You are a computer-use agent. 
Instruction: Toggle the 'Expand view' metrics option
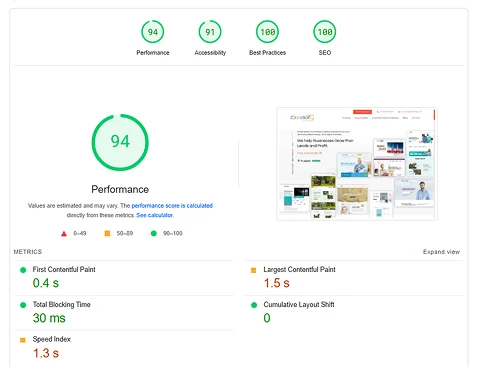[x=441, y=252]
